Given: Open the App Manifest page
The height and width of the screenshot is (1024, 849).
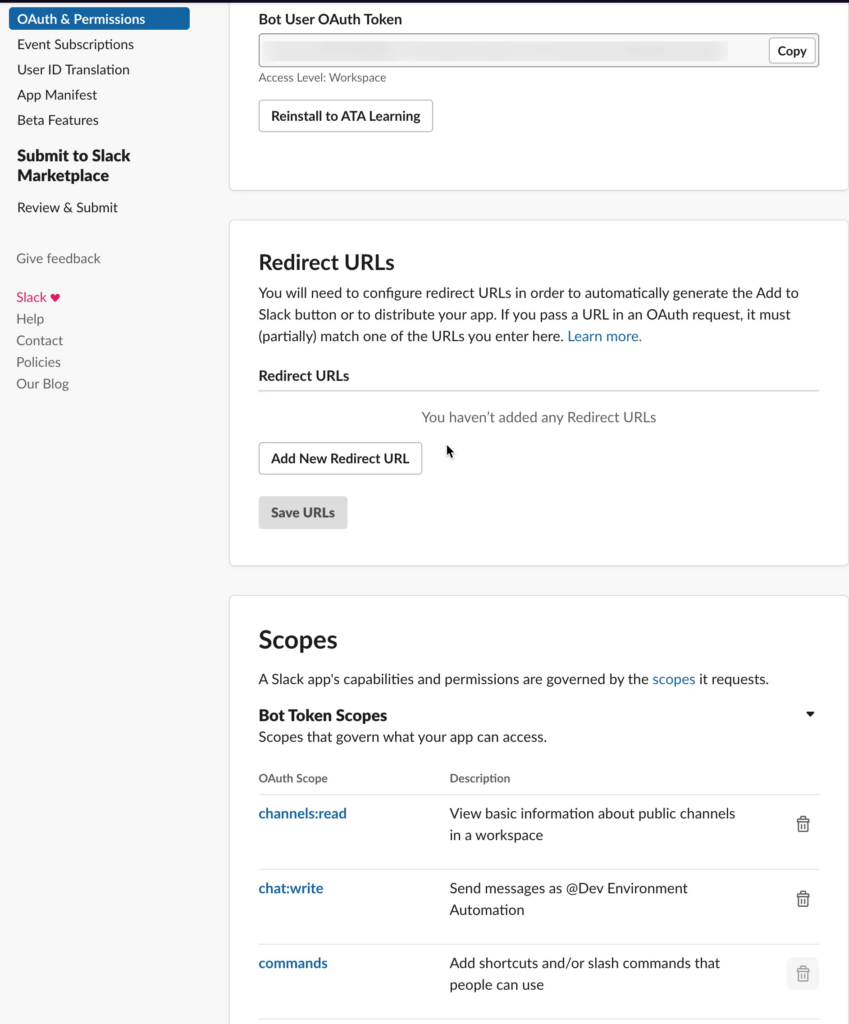Looking at the screenshot, I should [57, 95].
